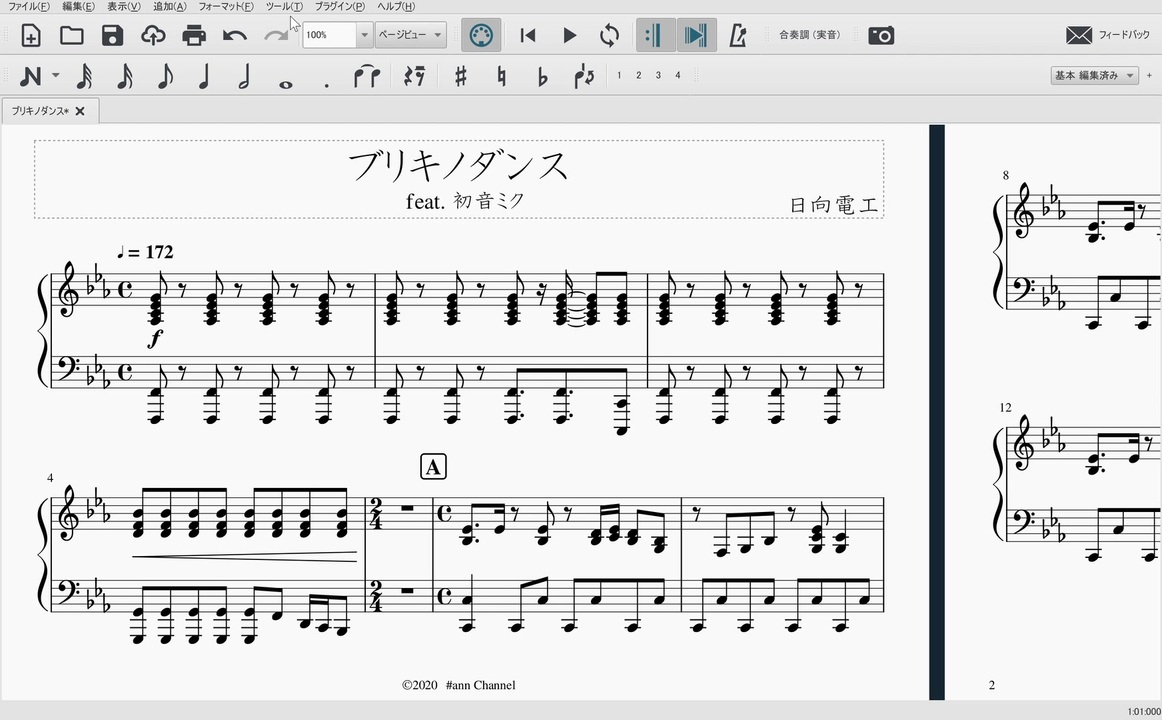Select the whole note duration
The height and width of the screenshot is (720, 1162).
285,76
